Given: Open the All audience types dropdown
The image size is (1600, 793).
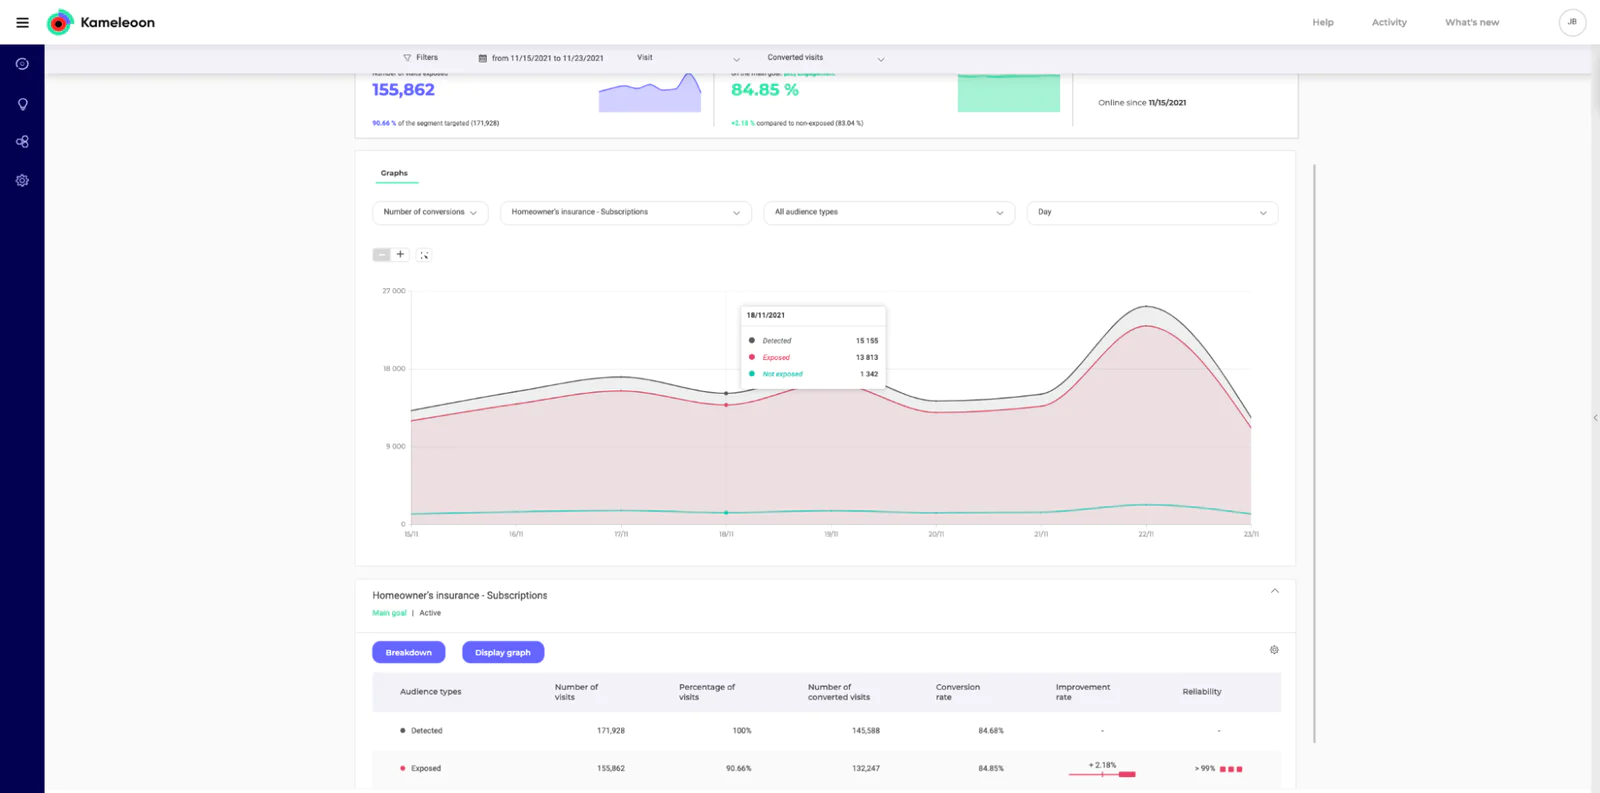Looking at the screenshot, I should [888, 212].
